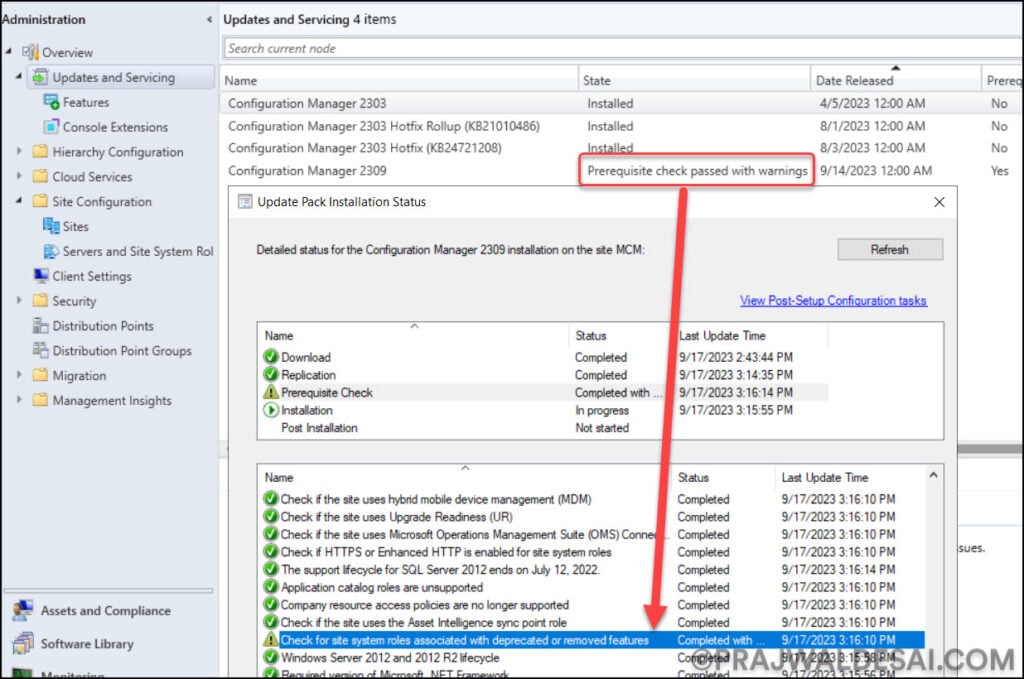
Task: Click the warning icon on deprecated features check
Action: click(270, 639)
